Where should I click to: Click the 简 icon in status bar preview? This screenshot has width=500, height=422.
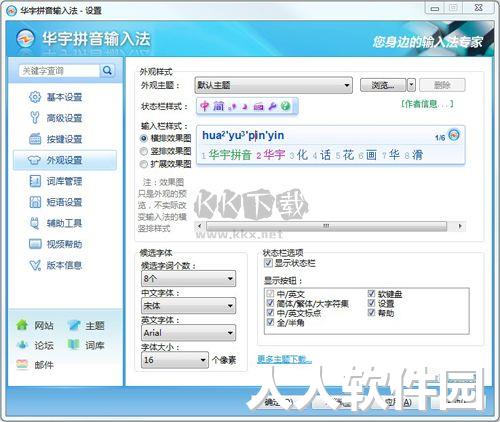219,106
